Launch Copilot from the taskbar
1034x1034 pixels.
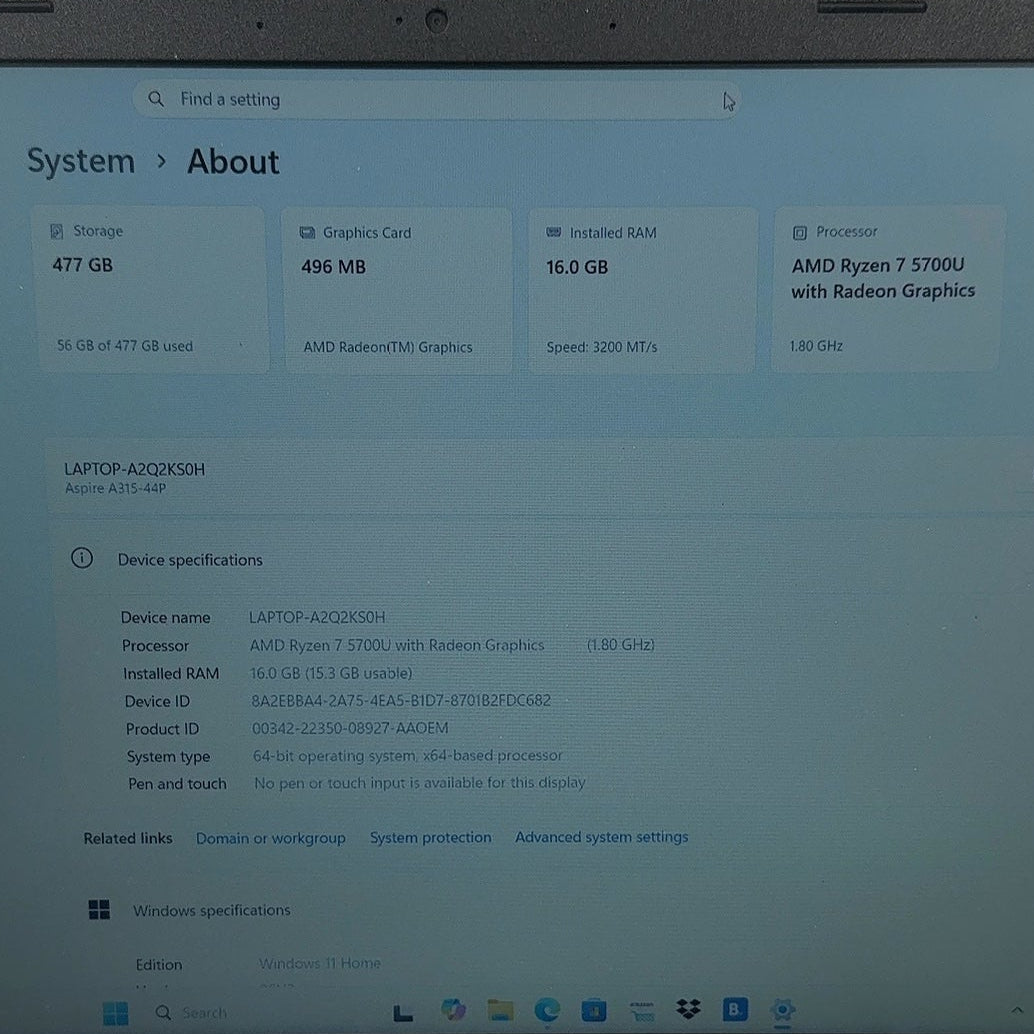[453, 1010]
